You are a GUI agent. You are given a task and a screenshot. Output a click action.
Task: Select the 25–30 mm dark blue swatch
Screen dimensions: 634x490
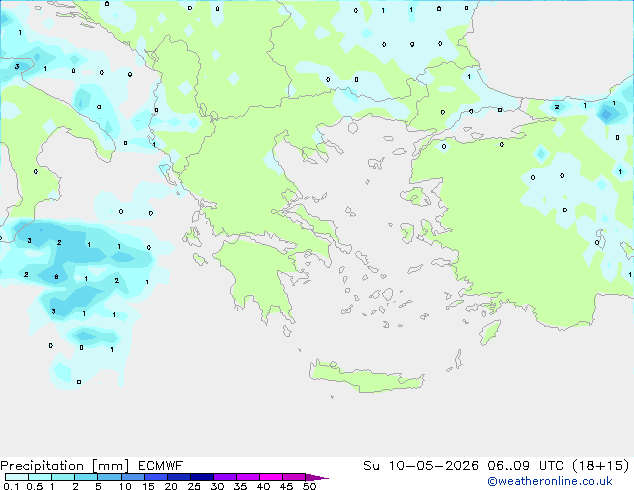201,477
